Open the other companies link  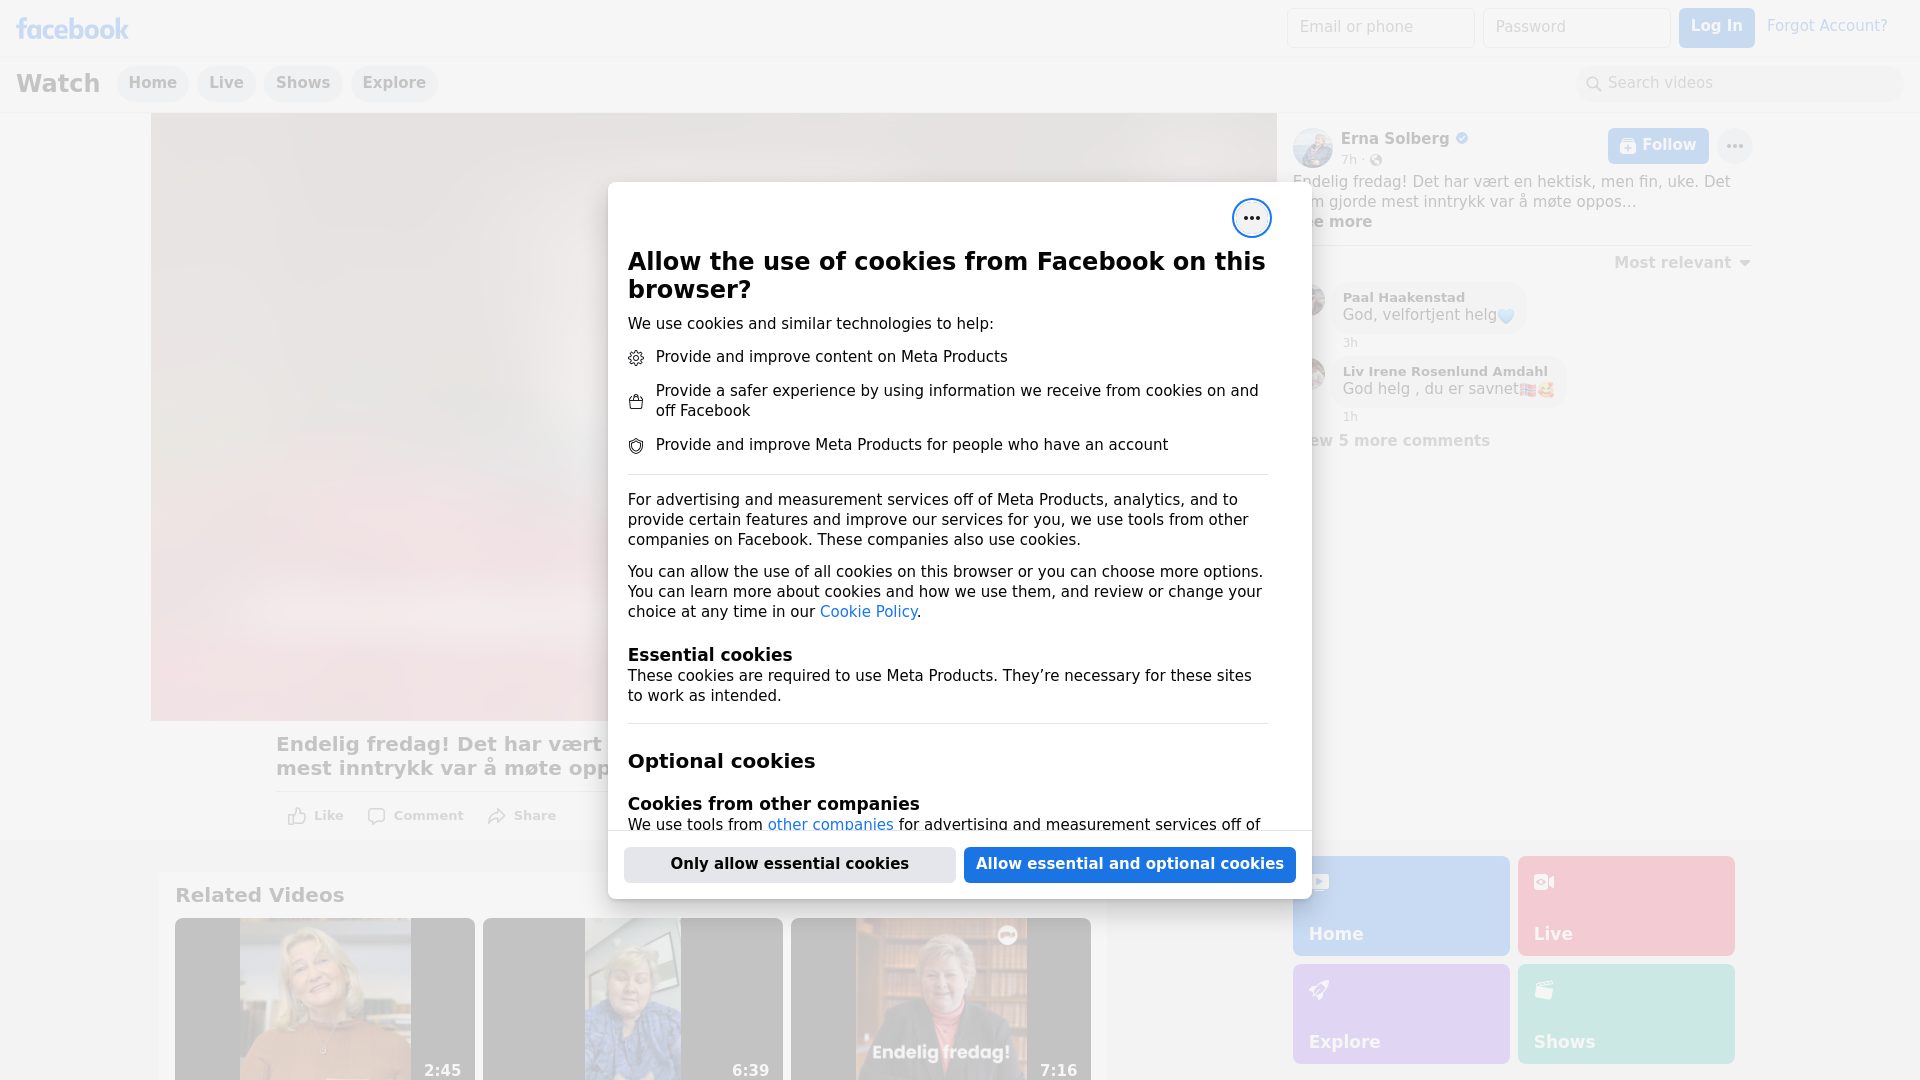[830, 824]
